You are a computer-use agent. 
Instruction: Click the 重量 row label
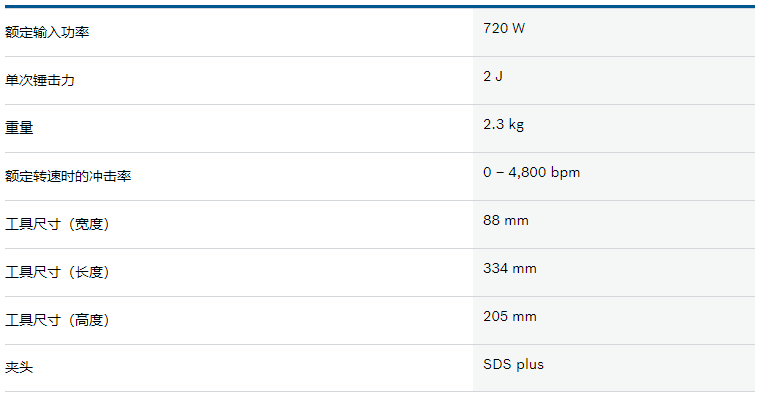point(19,128)
